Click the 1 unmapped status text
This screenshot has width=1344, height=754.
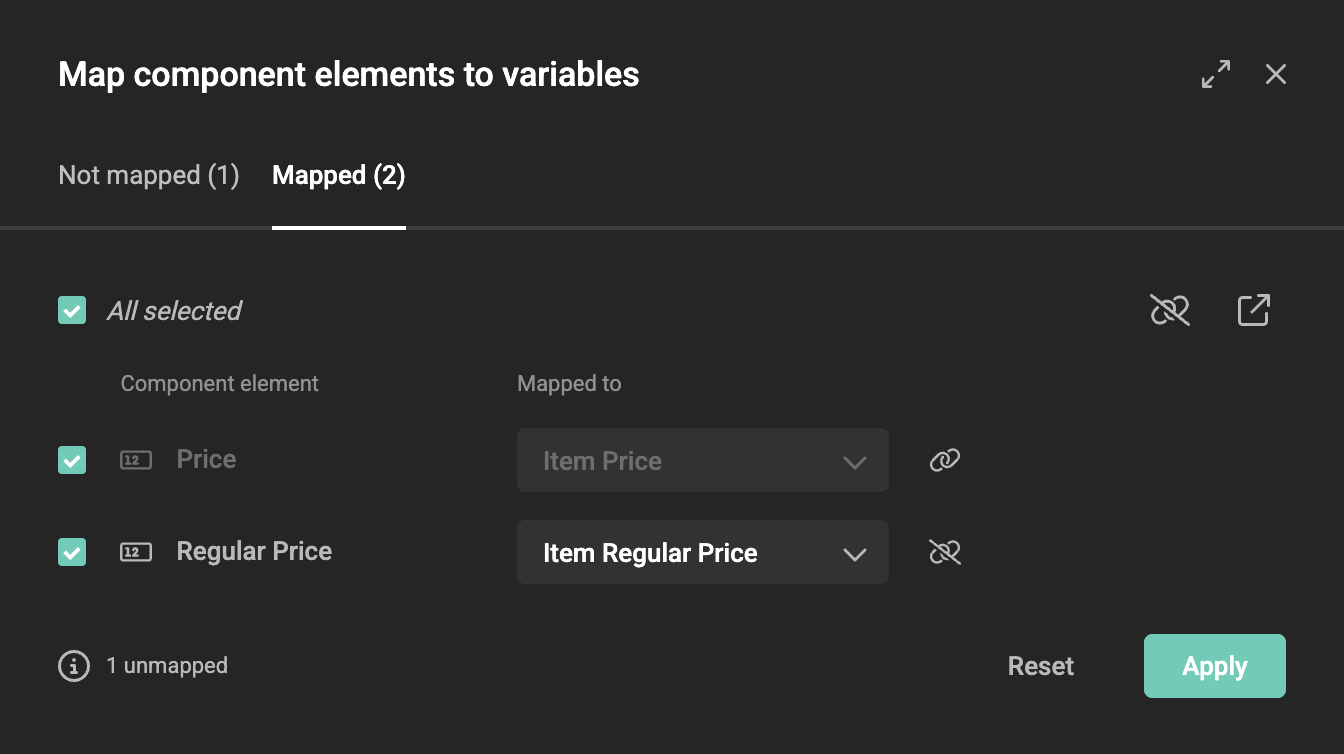tap(167, 665)
